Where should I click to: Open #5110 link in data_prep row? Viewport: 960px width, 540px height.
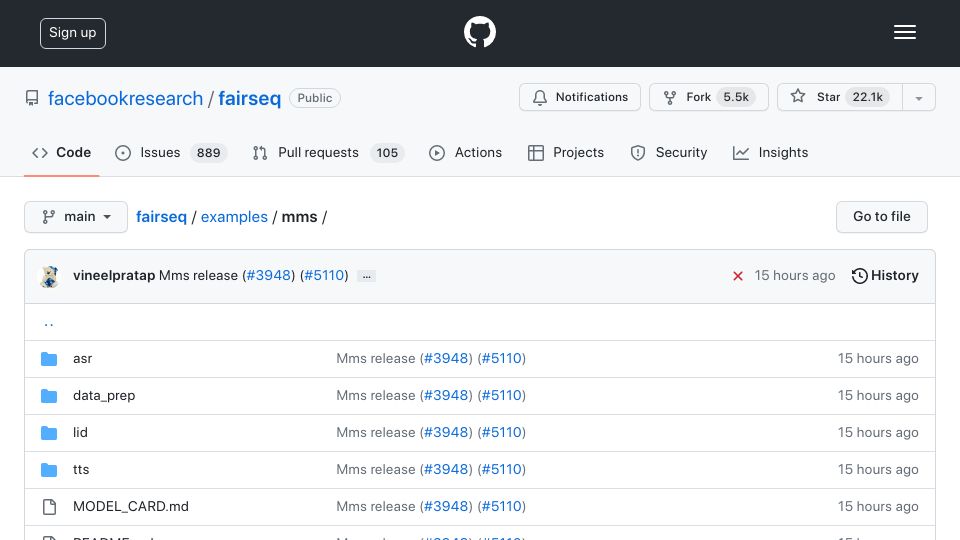[x=501, y=396]
